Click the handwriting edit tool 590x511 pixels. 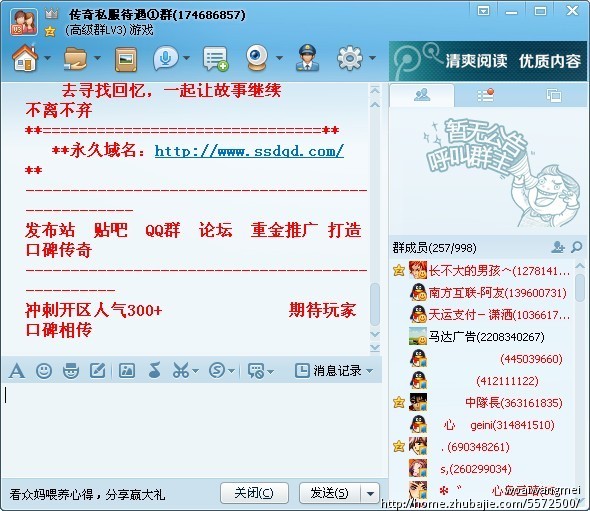pyautogui.click(x=97, y=371)
